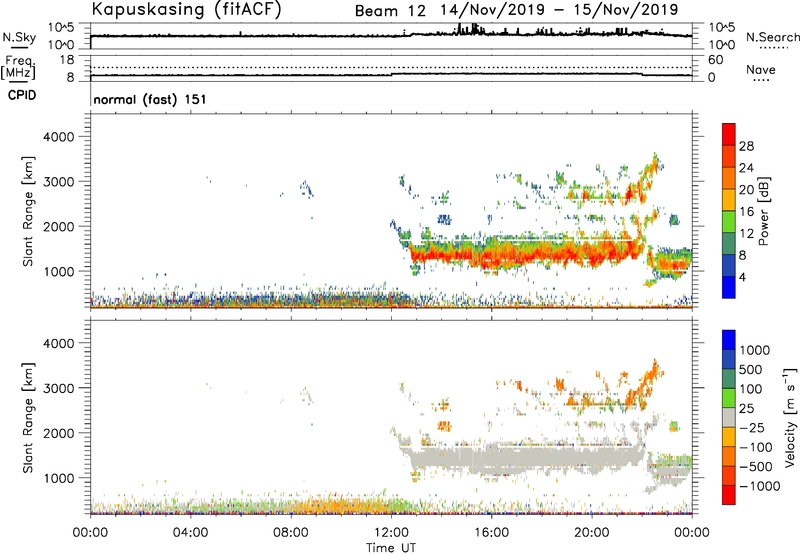Click the '14/Nov/2019 – 15/Nov/2019' date range
Viewport: 800px width, 554px height.
click(560, 10)
